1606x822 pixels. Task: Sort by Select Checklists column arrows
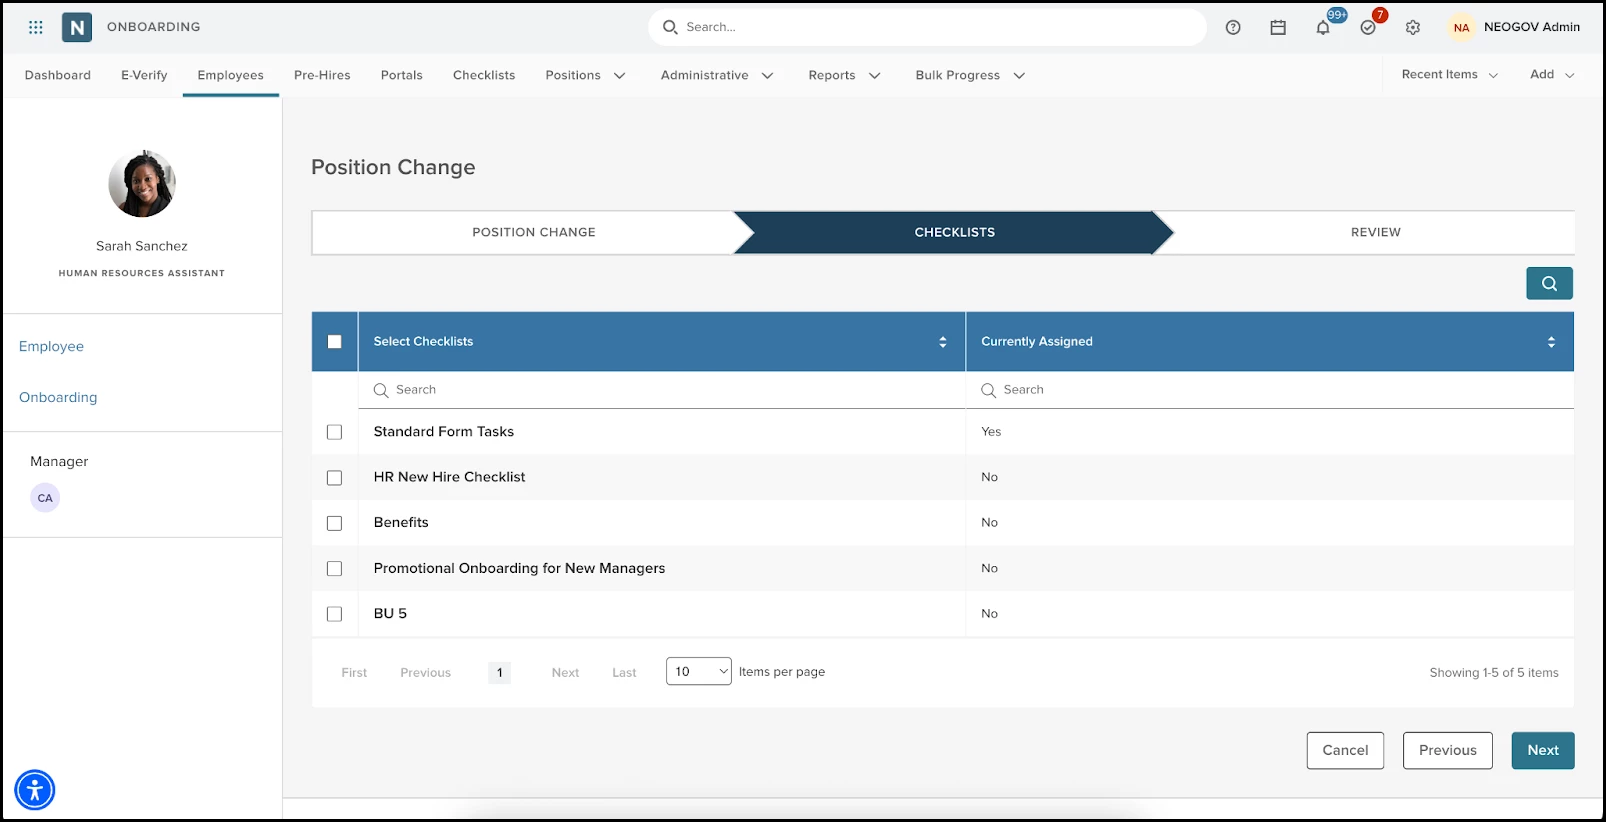tap(942, 342)
